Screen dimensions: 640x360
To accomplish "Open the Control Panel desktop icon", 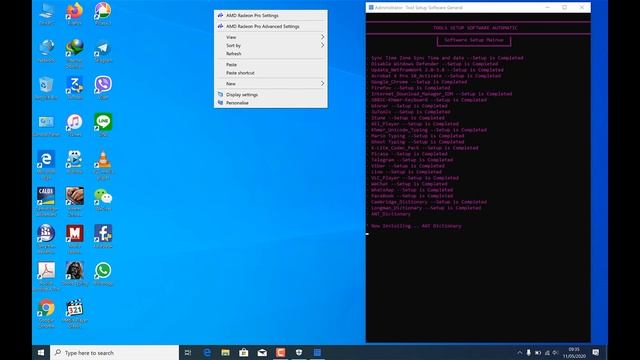I will (46, 125).
